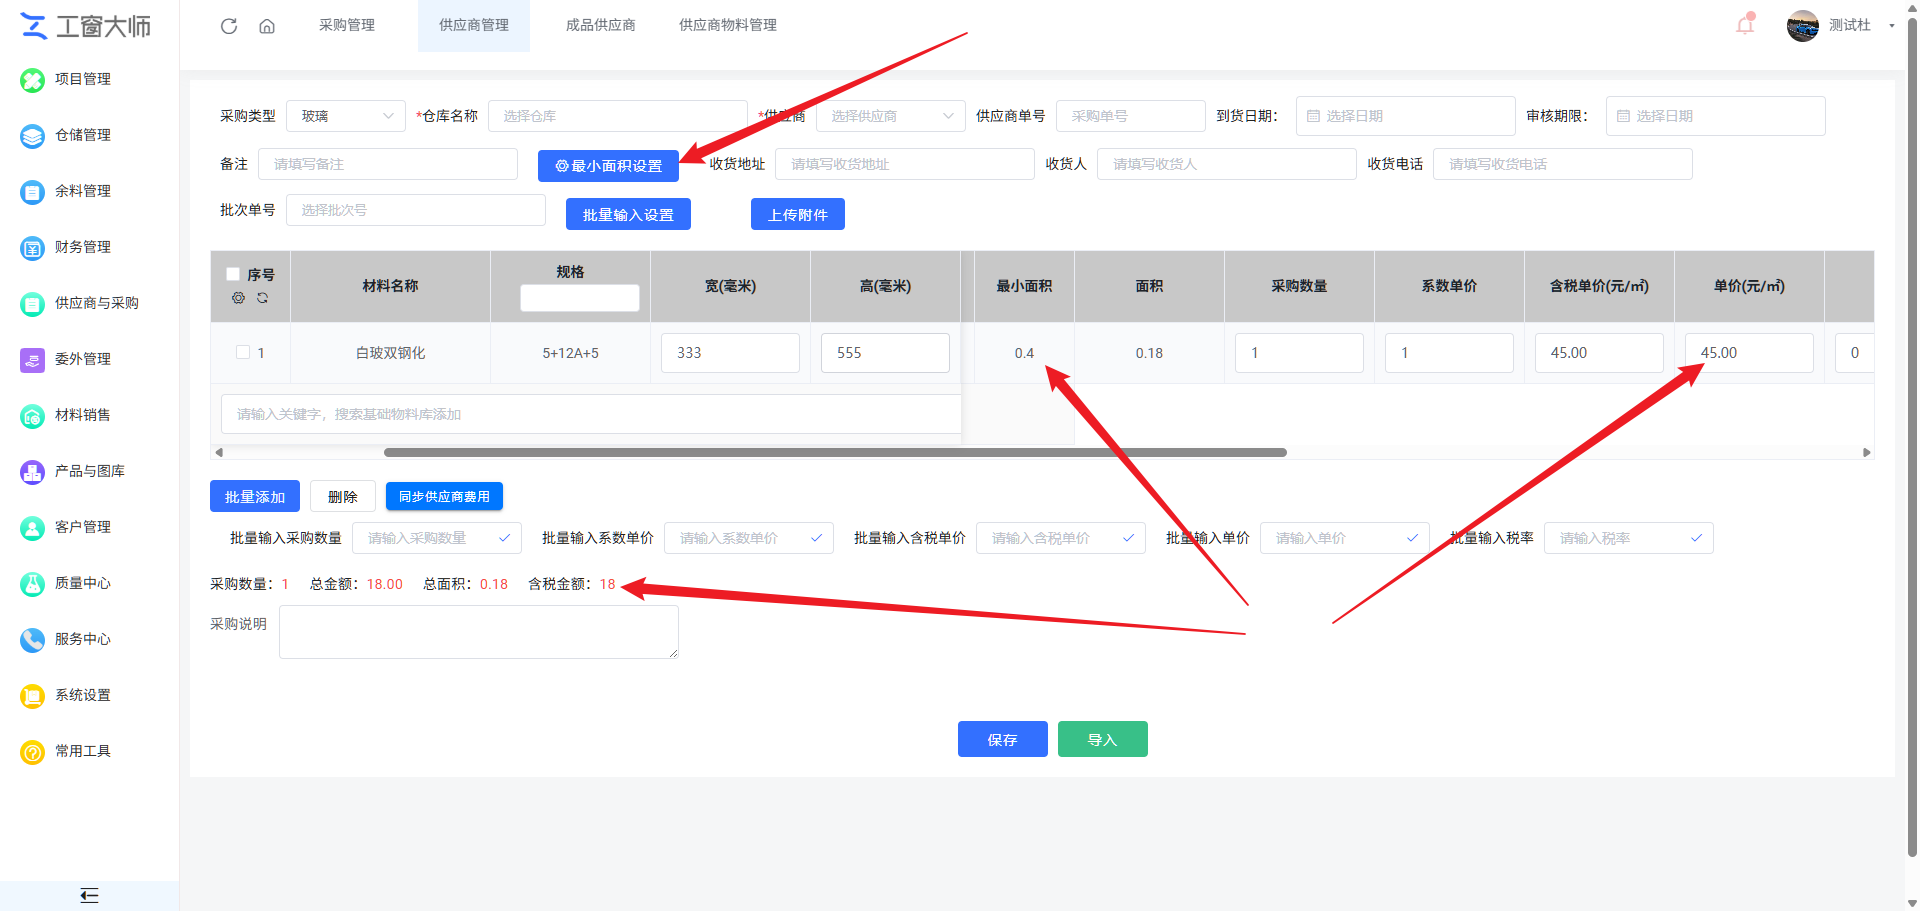Open the notification bell
This screenshot has height=911, width=1920.
pyautogui.click(x=1745, y=25)
